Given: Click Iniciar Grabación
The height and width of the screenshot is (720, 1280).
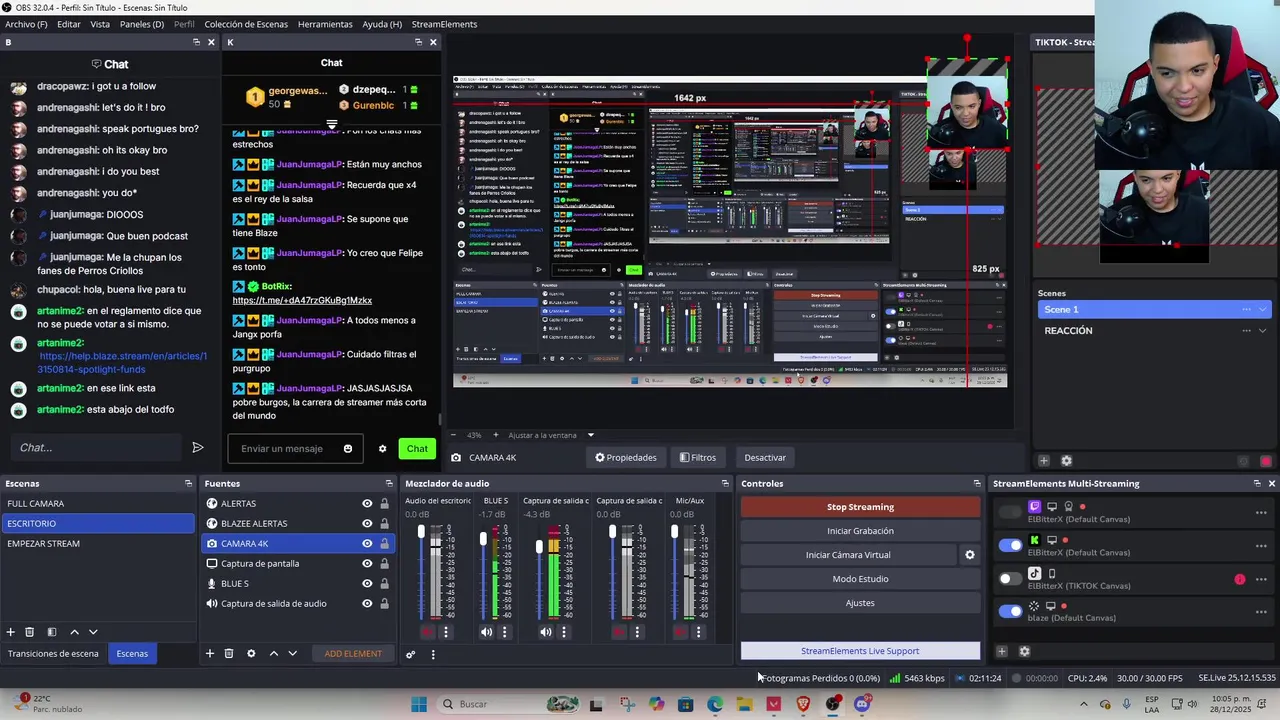Looking at the screenshot, I should tap(860, 531).
